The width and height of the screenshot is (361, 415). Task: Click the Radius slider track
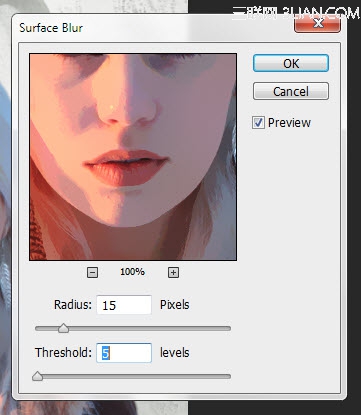click(x=133, y=328)
